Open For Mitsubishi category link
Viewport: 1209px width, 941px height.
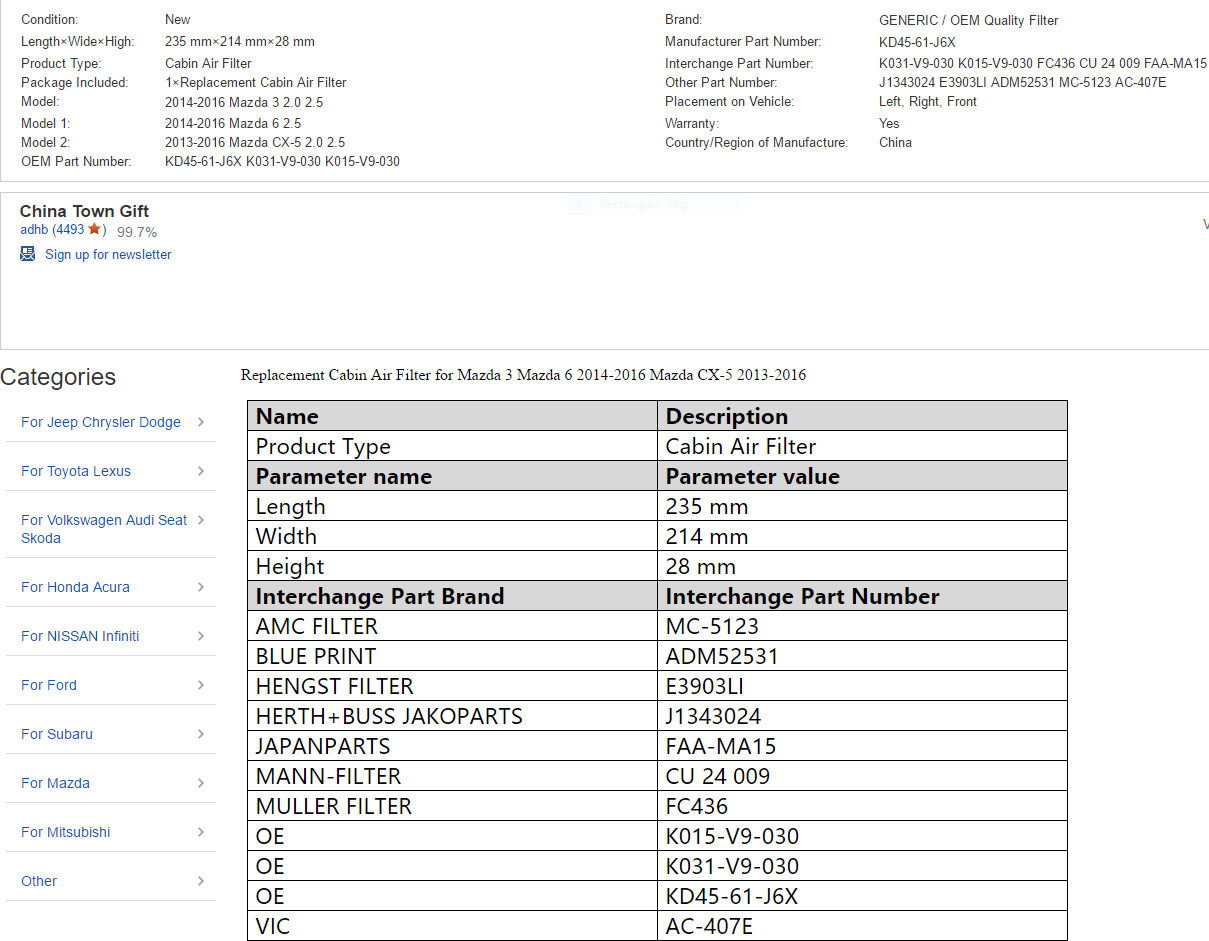[66, 832]
